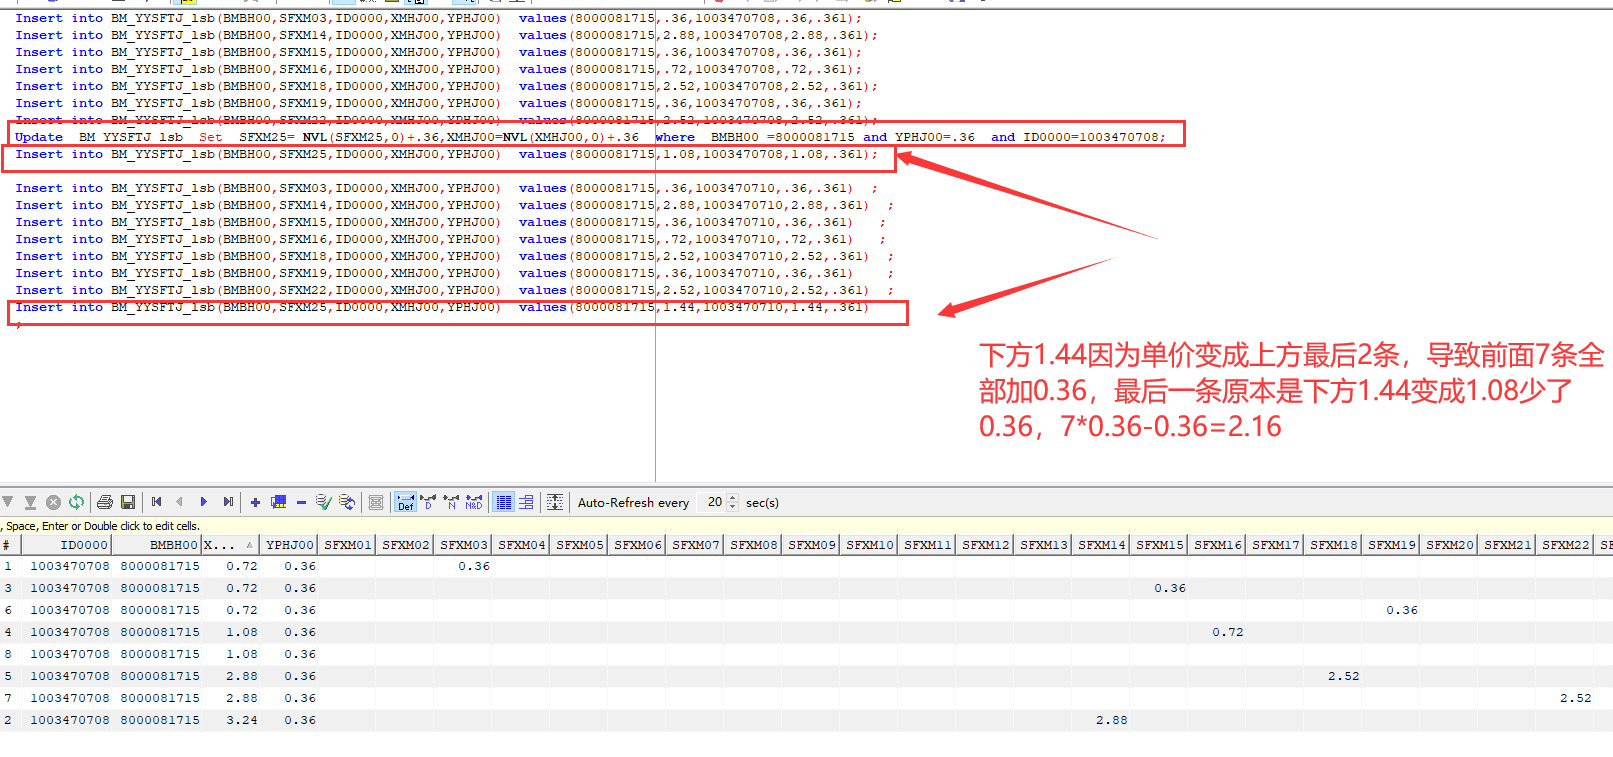Sort by the BMBH00 column header
This screenshot has height=757, width=1613.
(157, 545)
